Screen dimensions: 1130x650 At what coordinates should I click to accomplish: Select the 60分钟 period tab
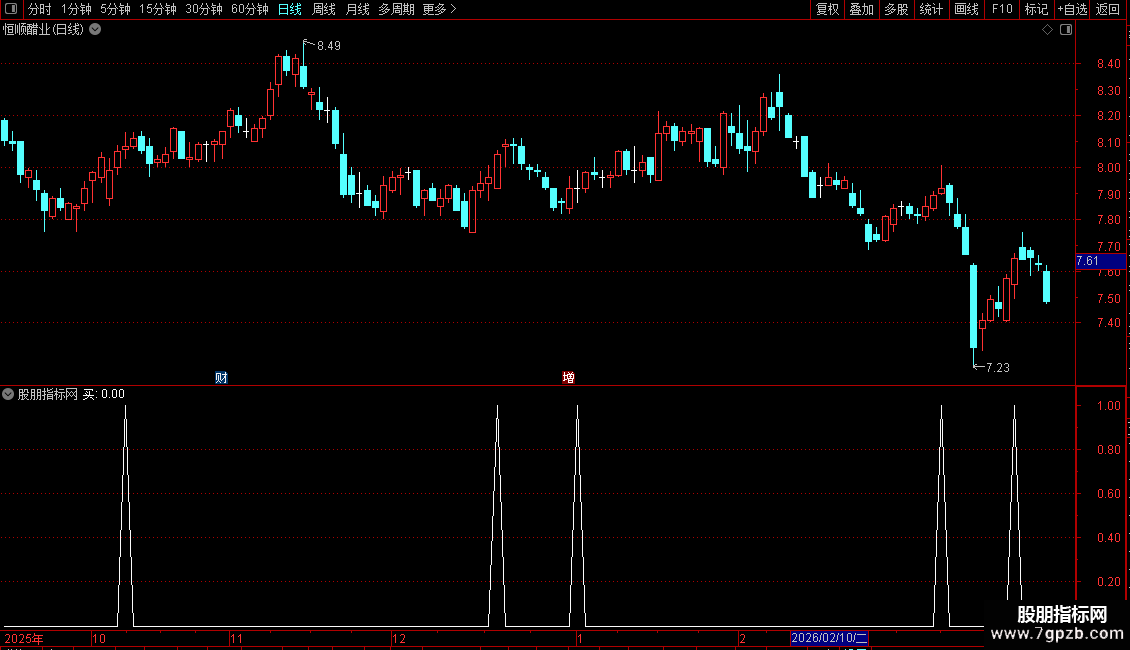pyautogui.click(x=249, y=9)
